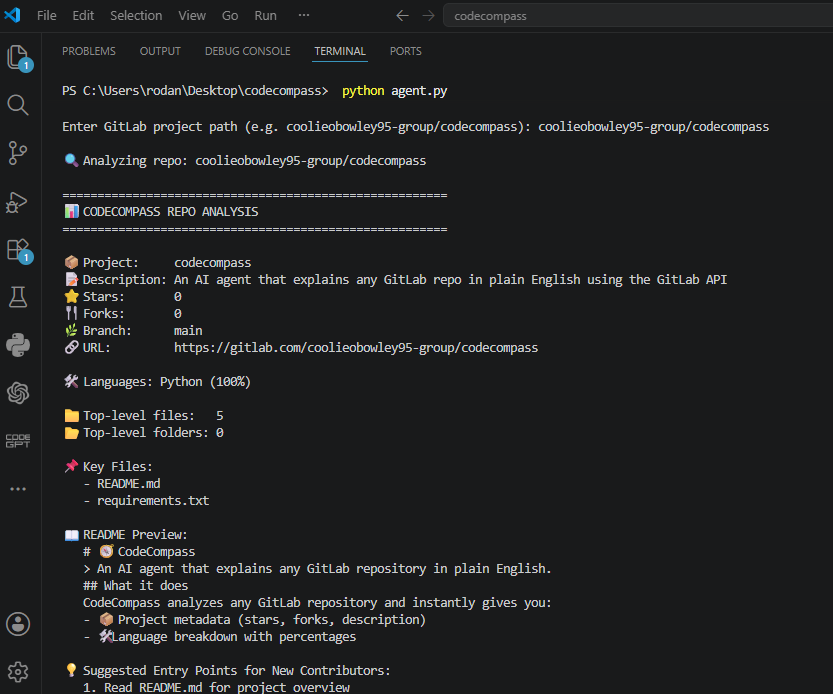Click the 'Project: codecompass' line
Screen dimensions: 833x694
tap(158, 263)
